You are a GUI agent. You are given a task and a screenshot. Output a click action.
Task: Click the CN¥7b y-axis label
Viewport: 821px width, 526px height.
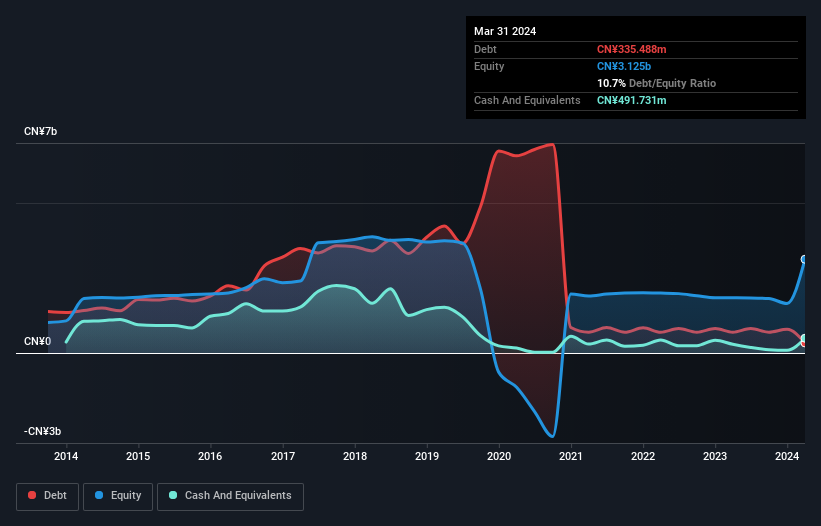point(40,131)
